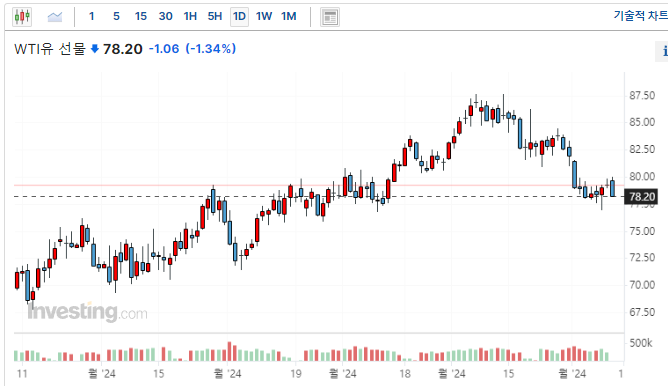
Task: Click the 85.00 price axis label
Action: tap(642, 122)
